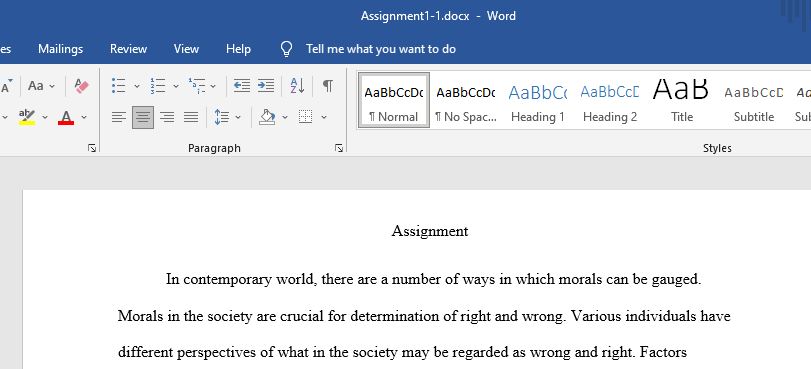Click the Bullets list icon
The width and height of the screenshot is (811, 369).
point(119,85)
